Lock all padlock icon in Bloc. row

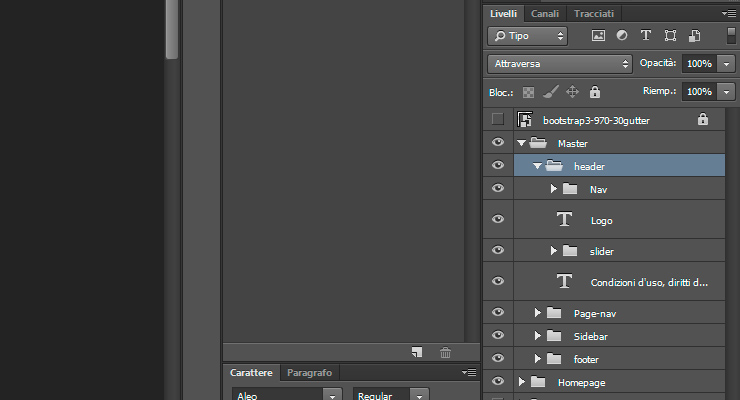pyautogui.click(x=595, y=92)
